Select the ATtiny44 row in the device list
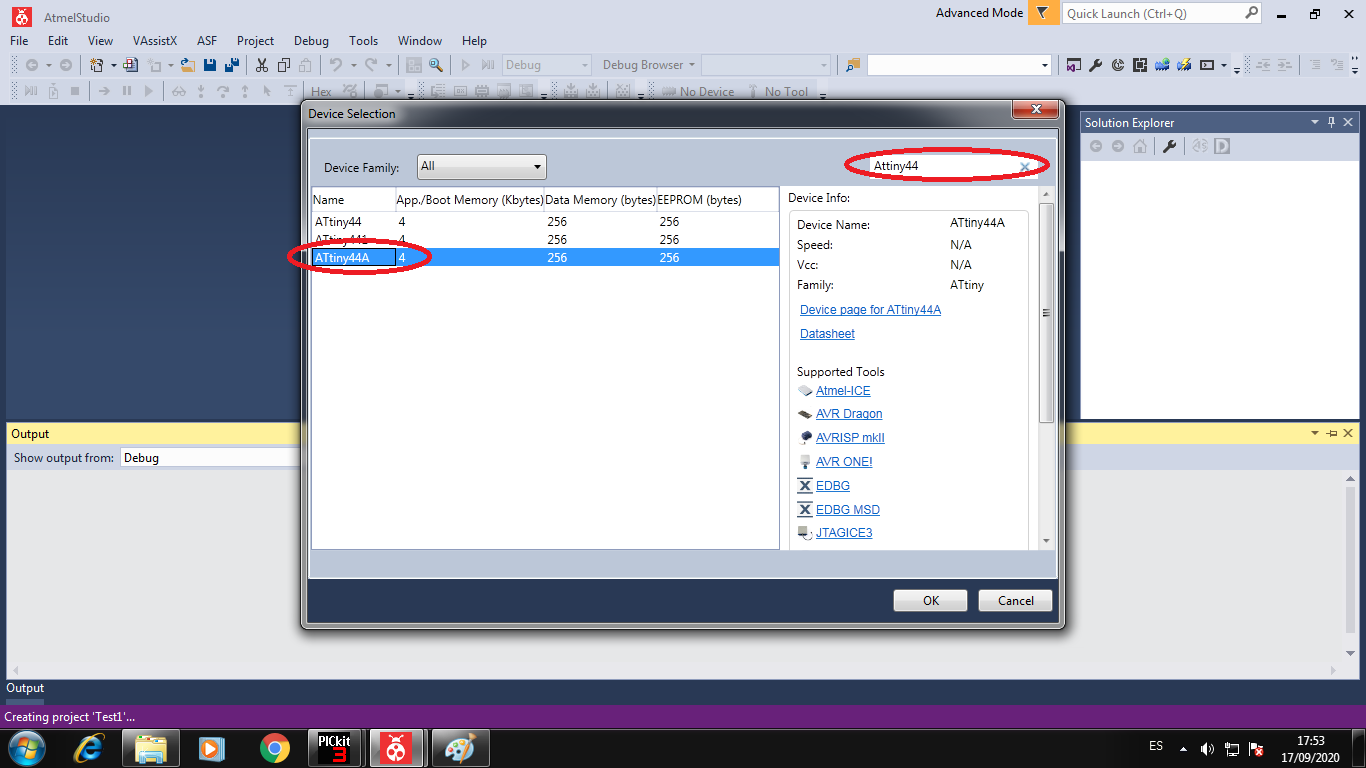The height and width of the screenshot is (768, 1366). (x=545, y=222)
